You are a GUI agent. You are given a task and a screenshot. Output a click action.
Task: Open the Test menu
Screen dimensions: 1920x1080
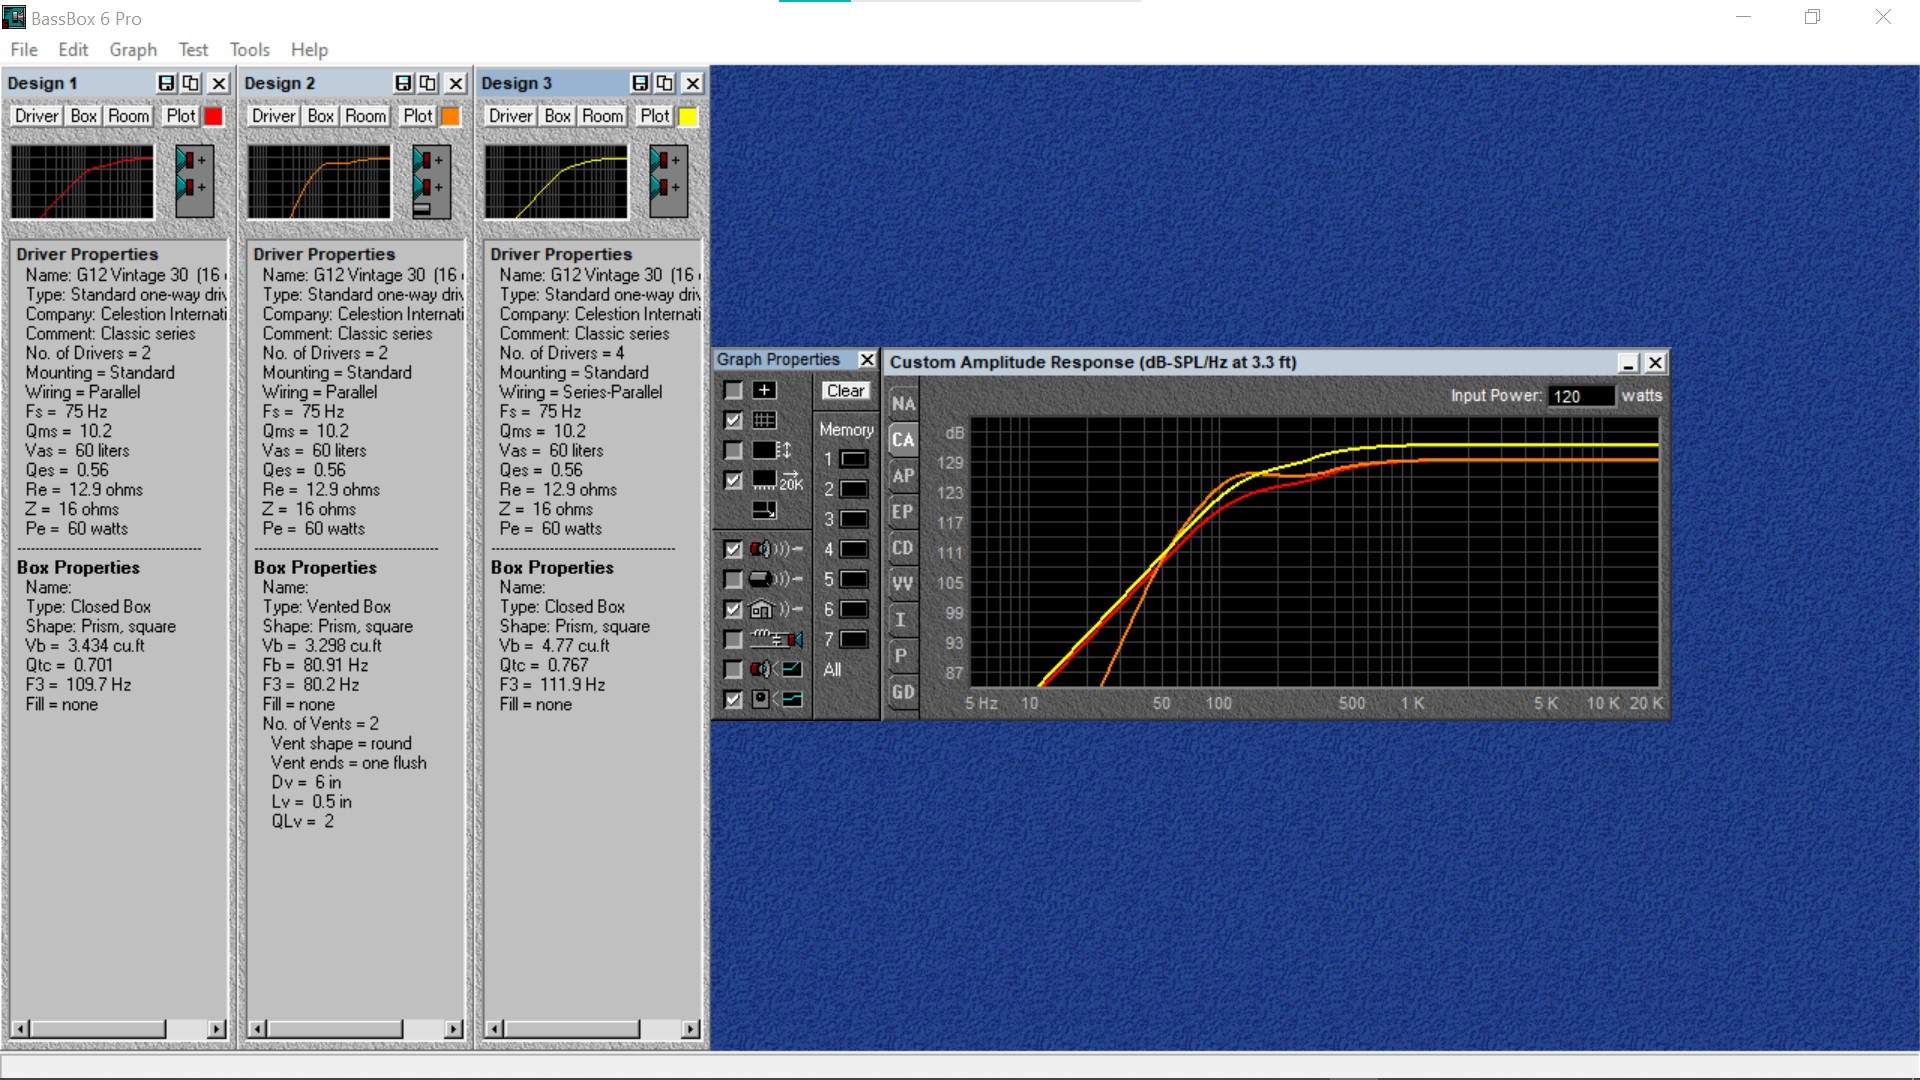193,49
